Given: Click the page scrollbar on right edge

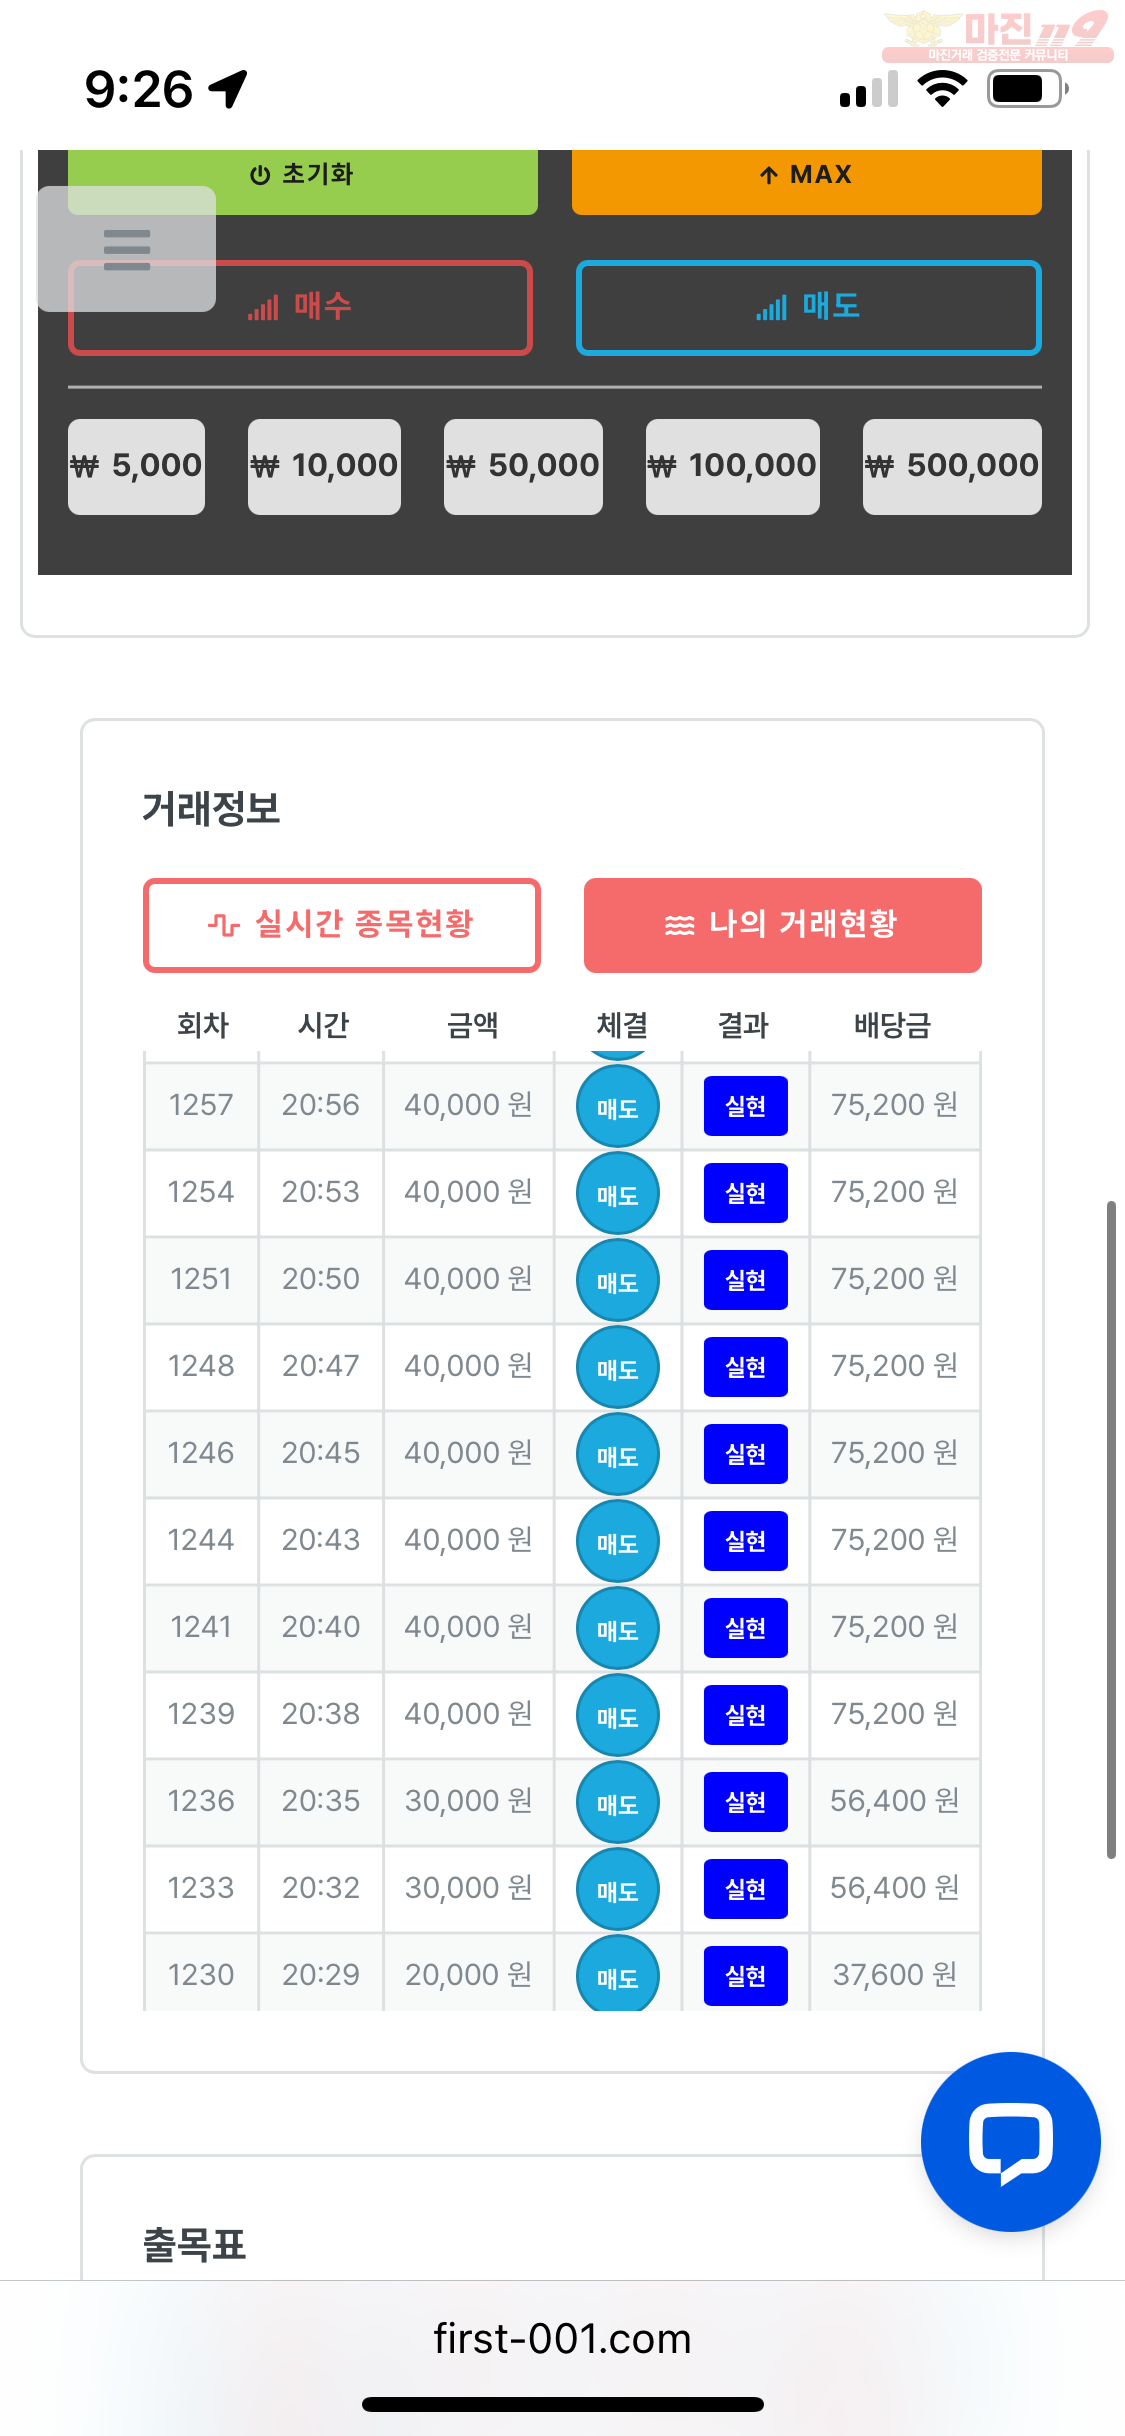Looking at the screenshot, I should 1110,1530.
